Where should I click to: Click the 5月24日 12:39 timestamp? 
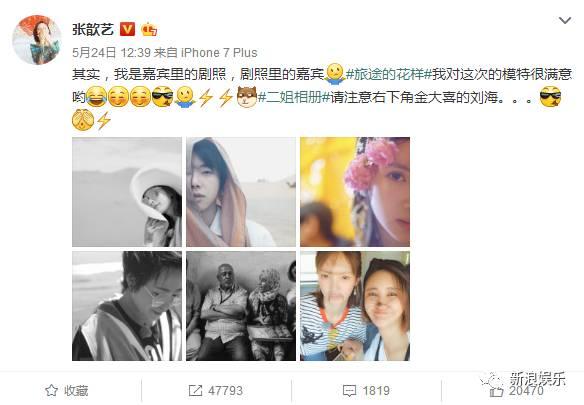click(x=111, y=53)
